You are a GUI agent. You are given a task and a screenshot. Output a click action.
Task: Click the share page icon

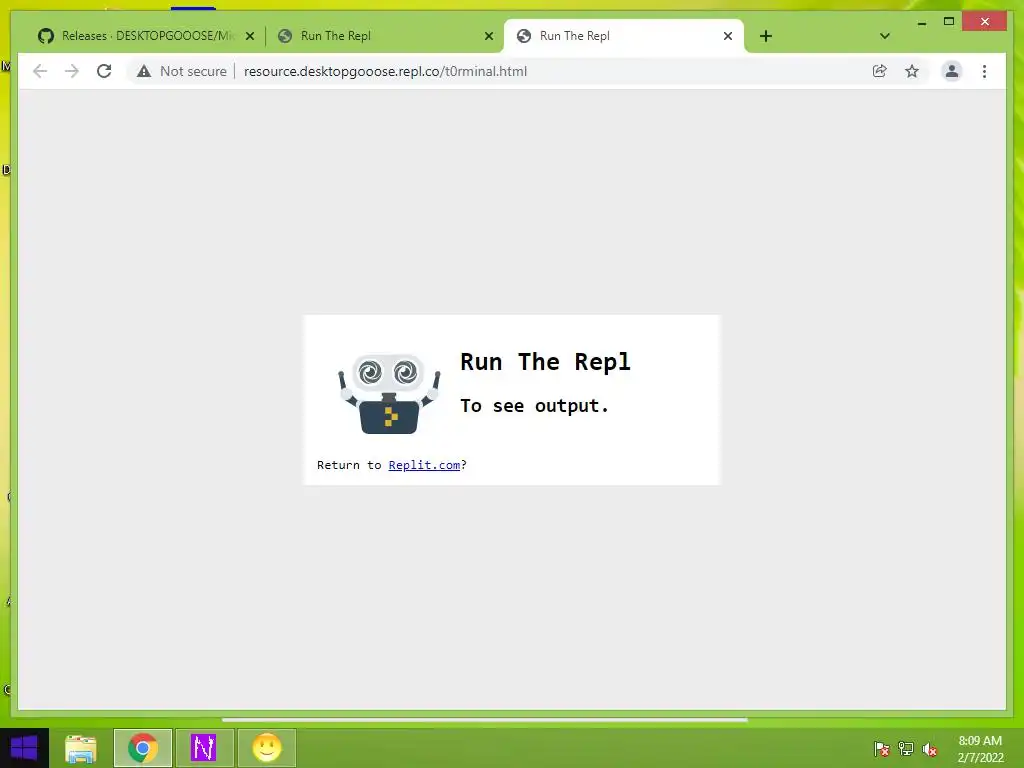point(880,71)
